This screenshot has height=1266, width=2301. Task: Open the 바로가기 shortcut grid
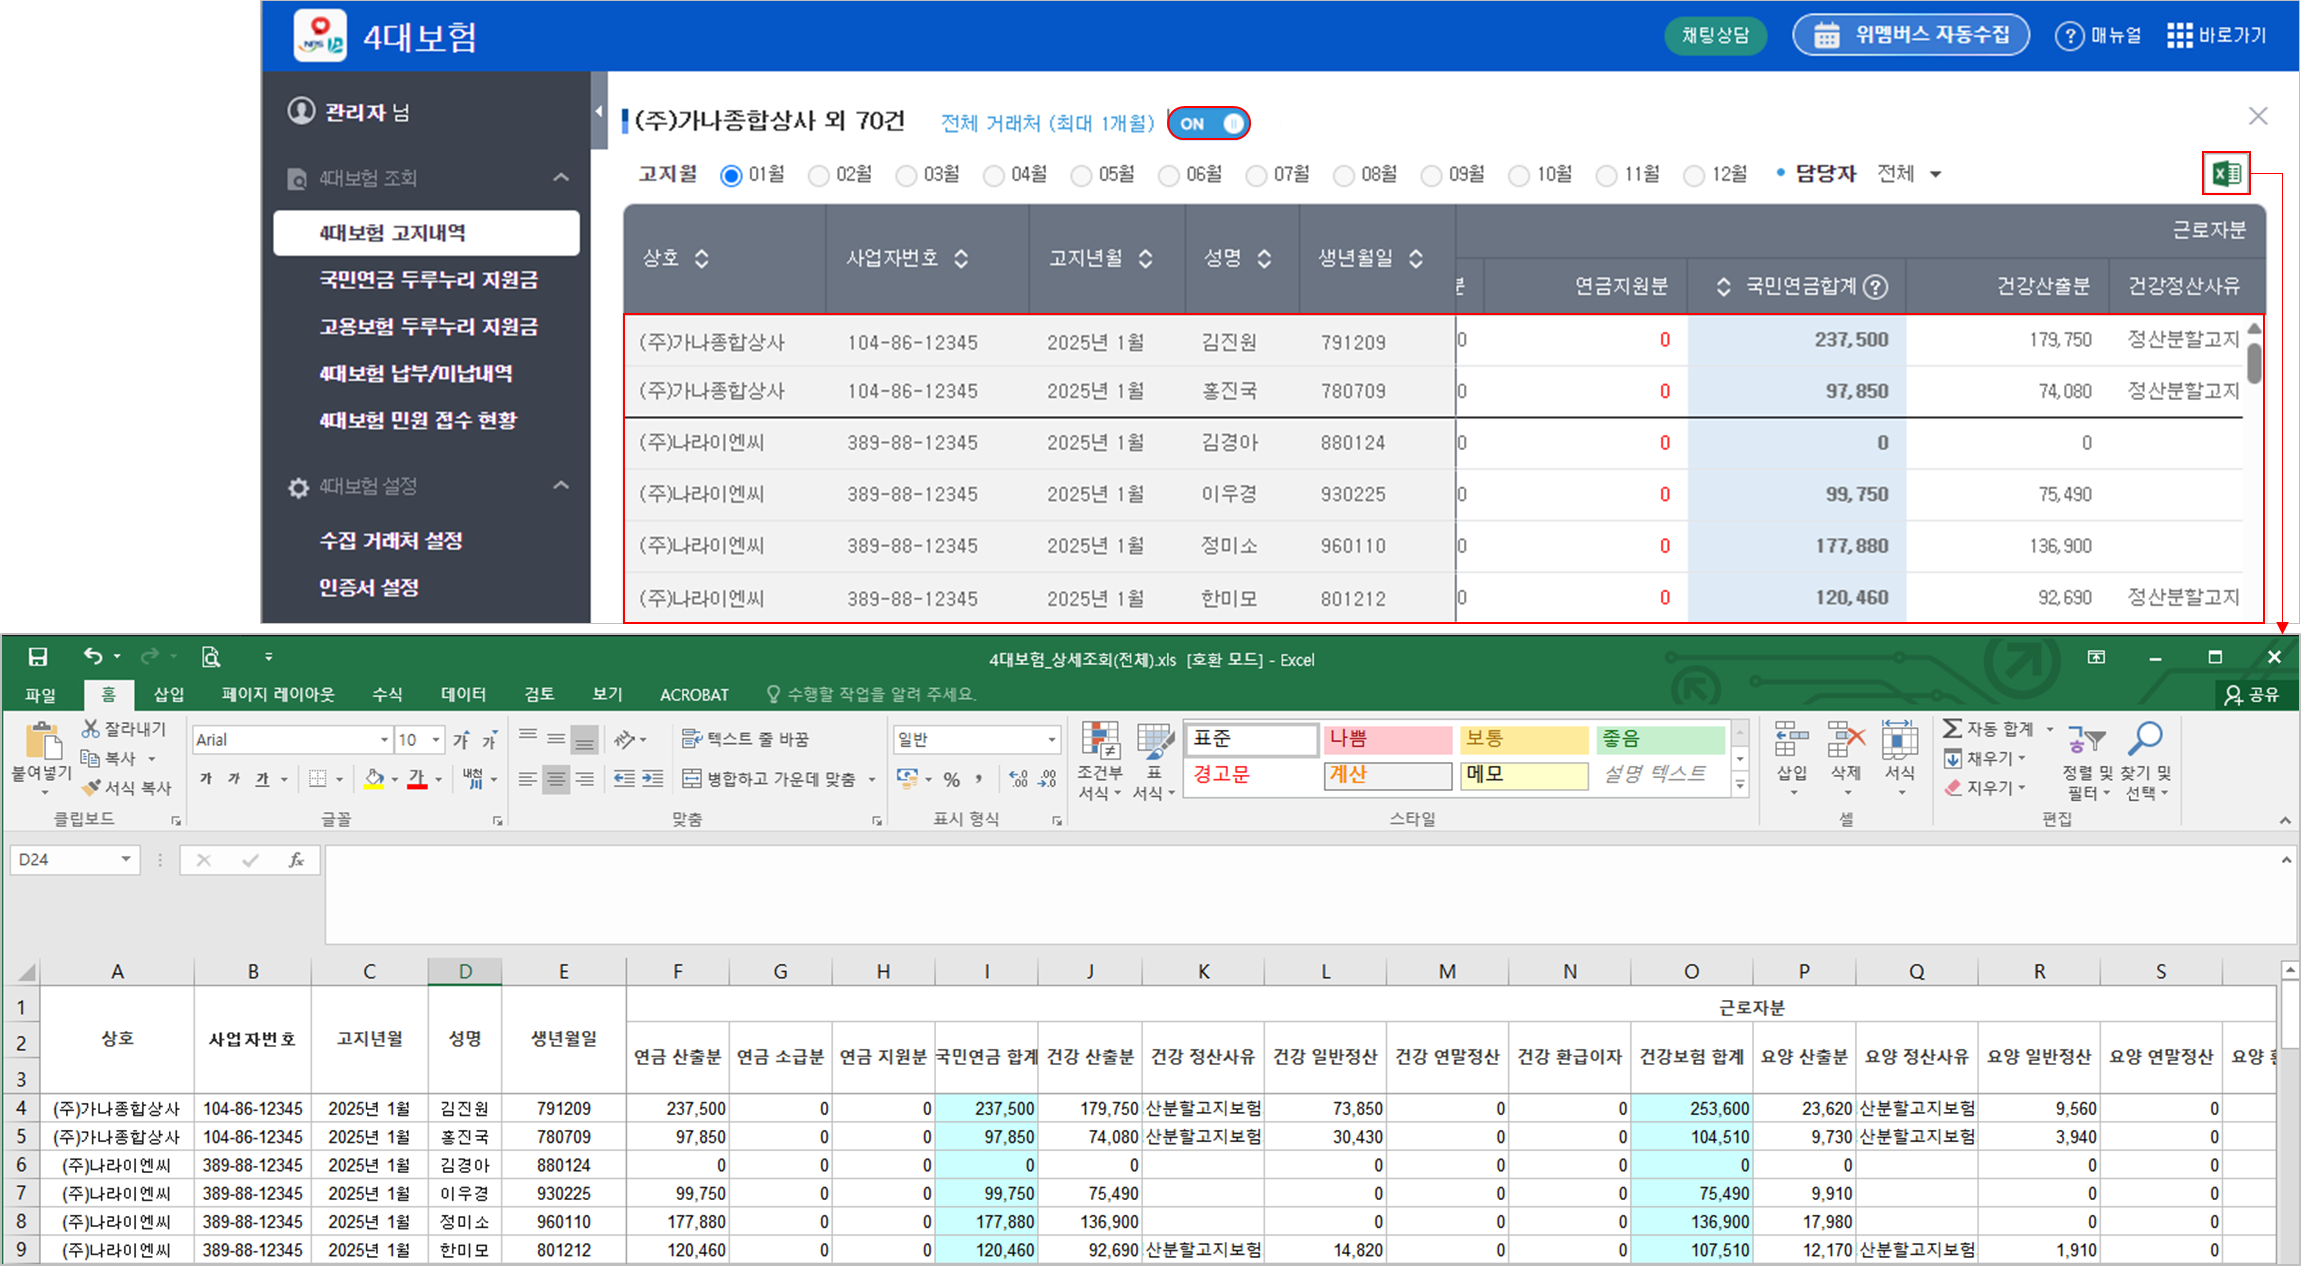(x=2179, y=36)
